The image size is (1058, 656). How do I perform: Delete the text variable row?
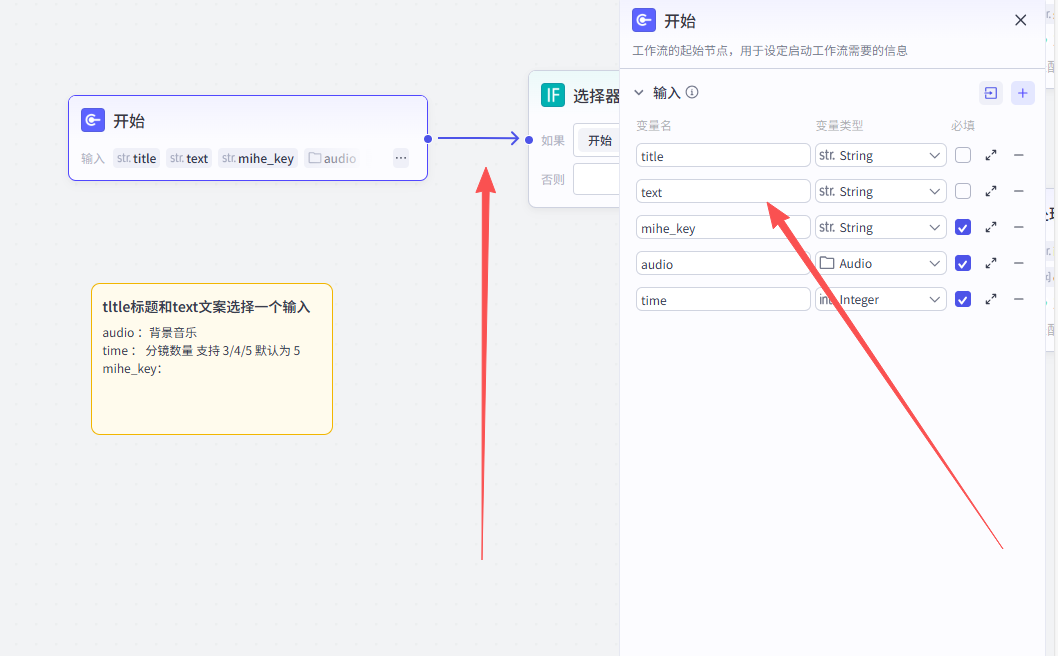tap(1018, 192)
